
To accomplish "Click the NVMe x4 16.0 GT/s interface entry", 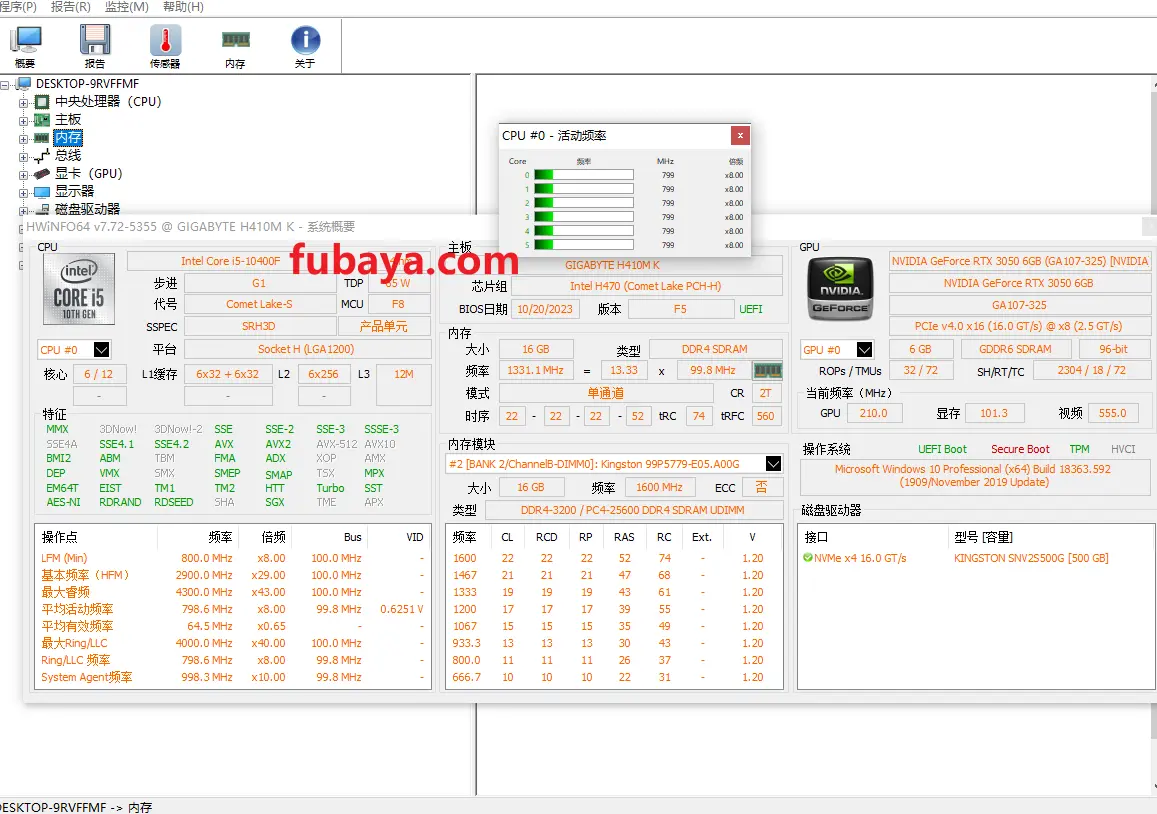I will click(860, 558).
